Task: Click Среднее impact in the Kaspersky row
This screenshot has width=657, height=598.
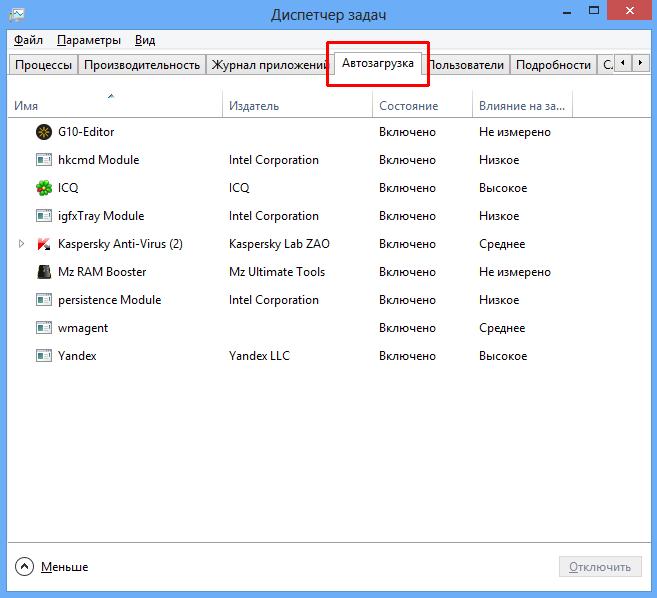Action: [502, 244]
